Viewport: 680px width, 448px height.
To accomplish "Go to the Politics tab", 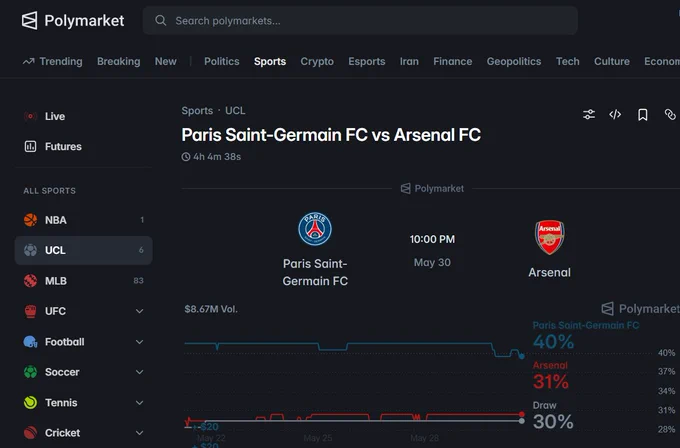I will (222, 62).
